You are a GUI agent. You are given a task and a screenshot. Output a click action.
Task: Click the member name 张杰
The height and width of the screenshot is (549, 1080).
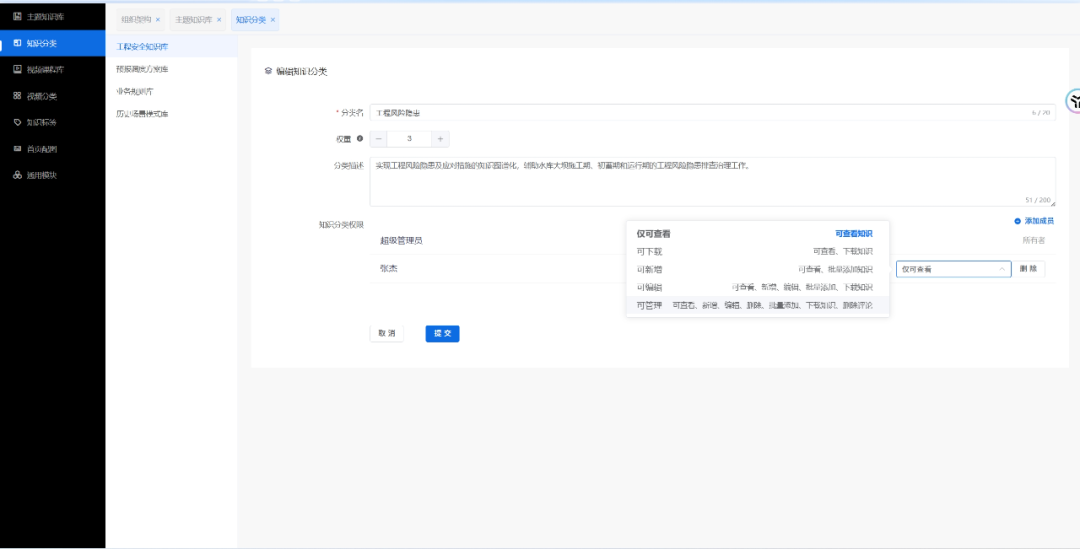(x=388, y=269)
